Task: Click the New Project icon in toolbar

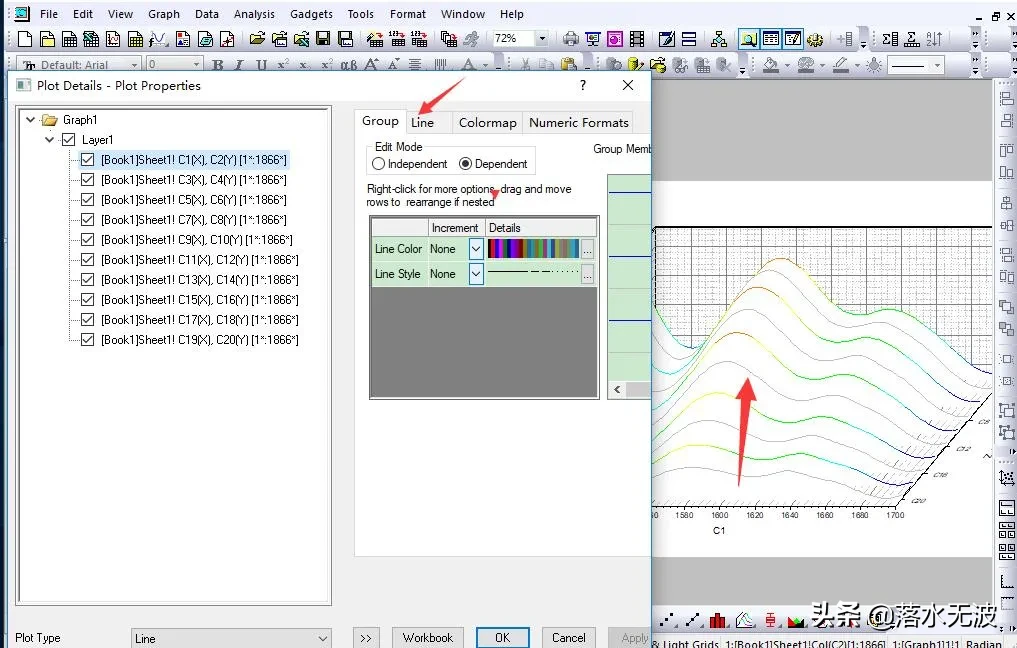Action: coord(25,39)
